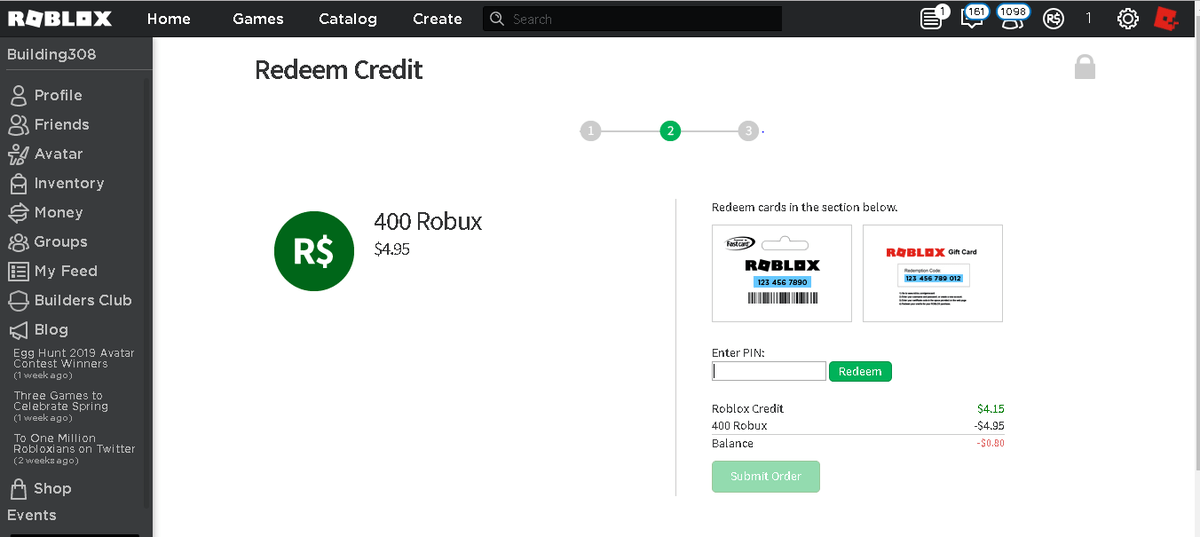
Task: Click the Inventory bag icon in sidebar
Action: tap(18, 183)
